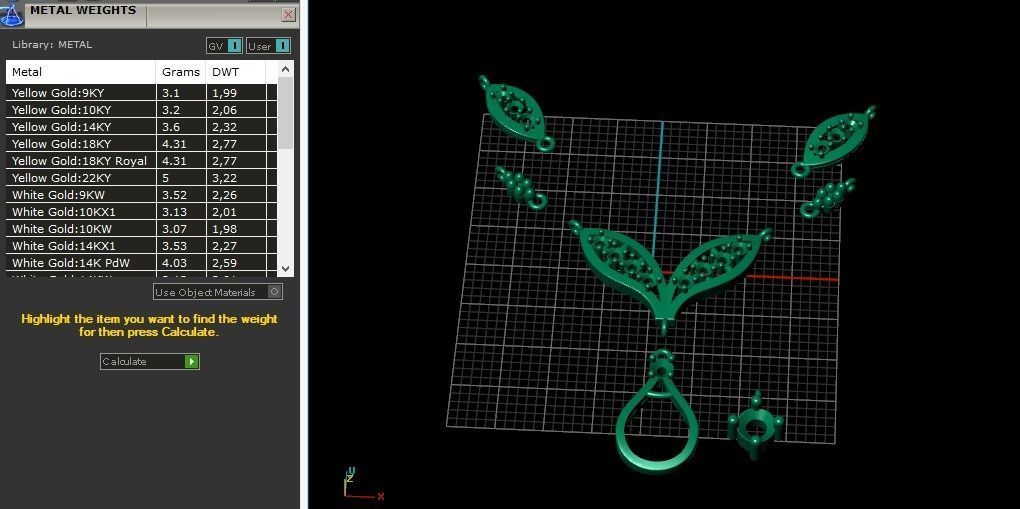
Task: Toggle the User library switch
Action: coord(269,46)
